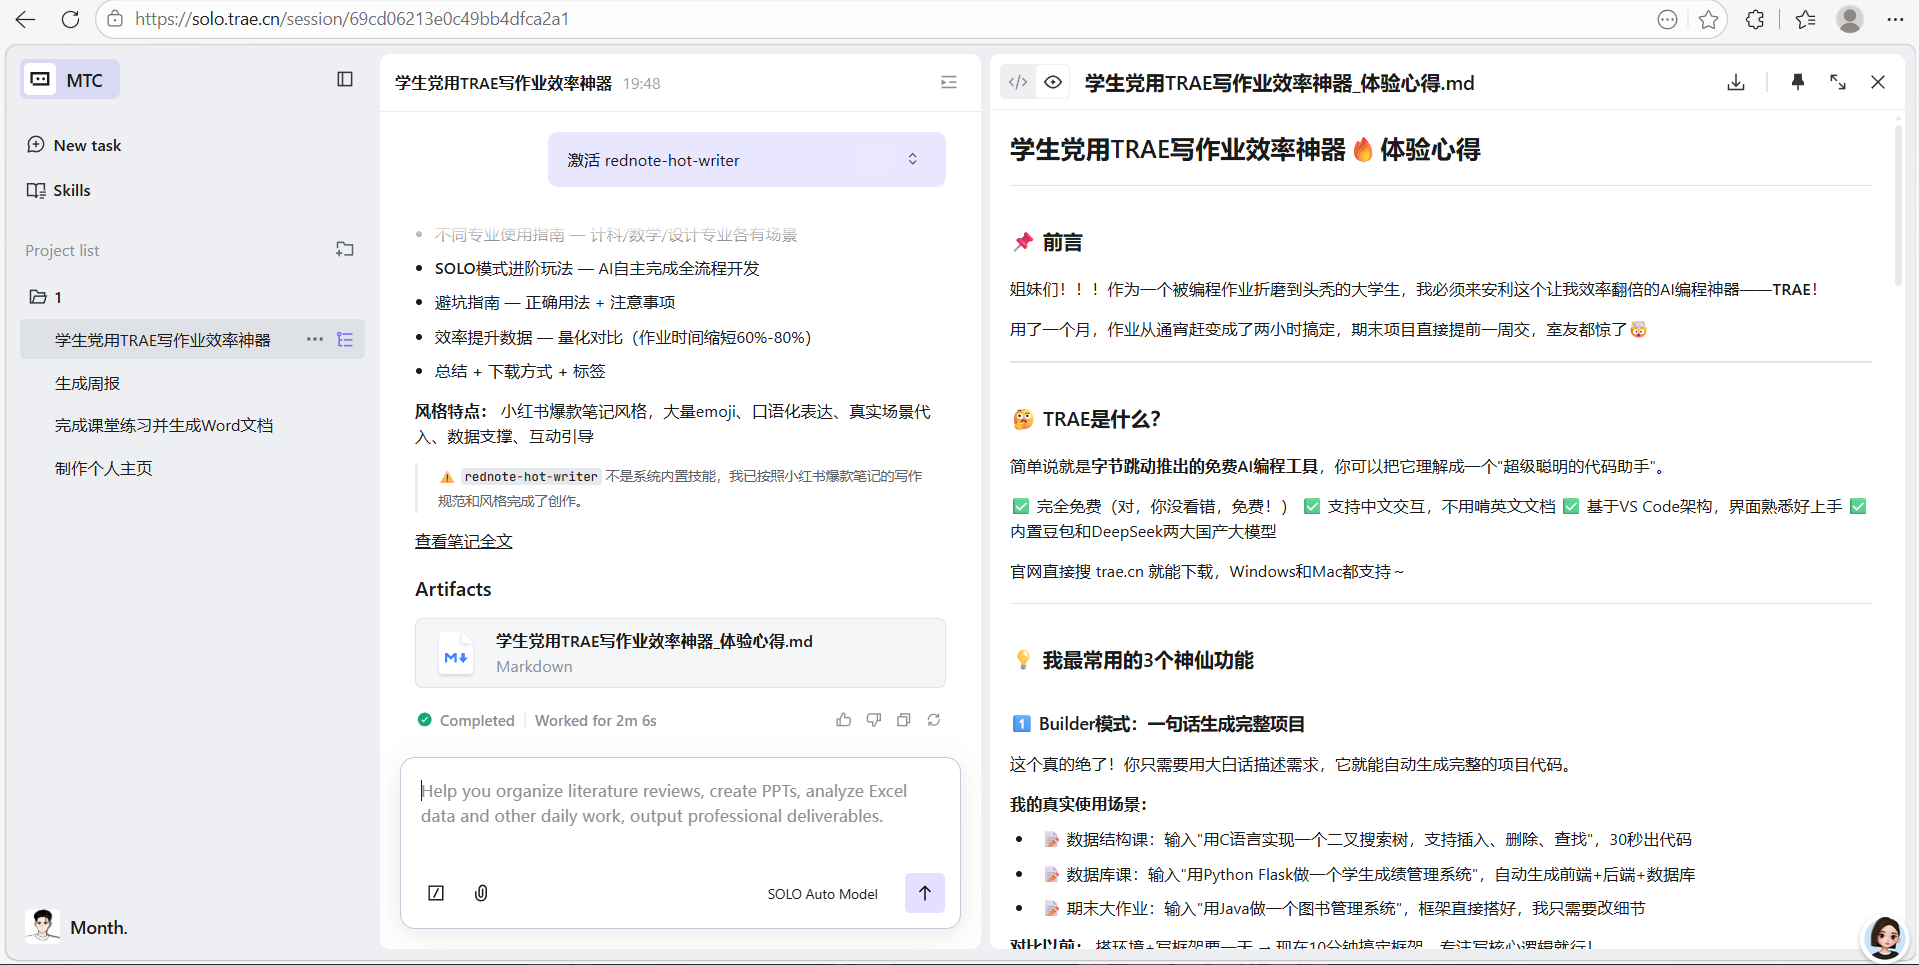Expand the rednote-hot-writer activation block
Image resolution: width=1919 pixels, height=965 pixels.
(x=912, y=160)
